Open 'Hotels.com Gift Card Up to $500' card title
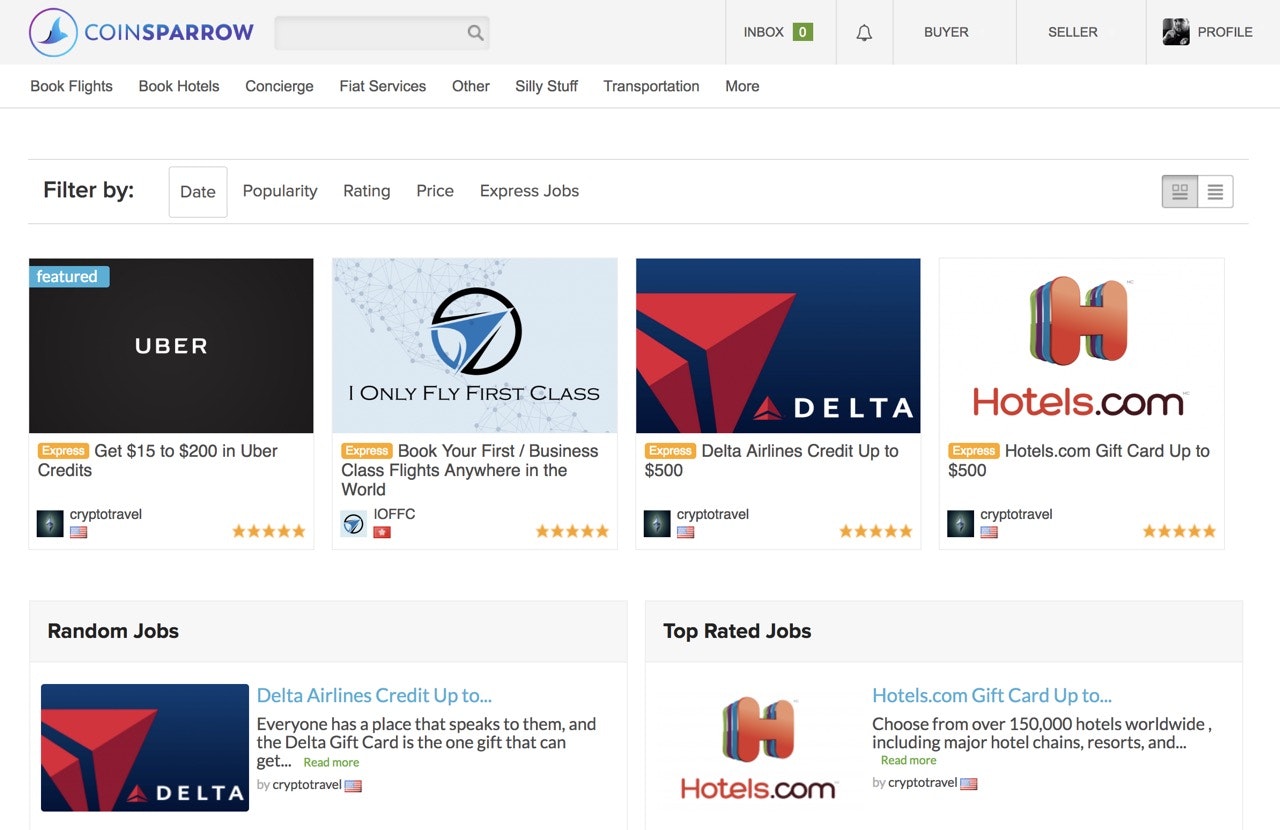1280x830 pixels. [1079, 461]
